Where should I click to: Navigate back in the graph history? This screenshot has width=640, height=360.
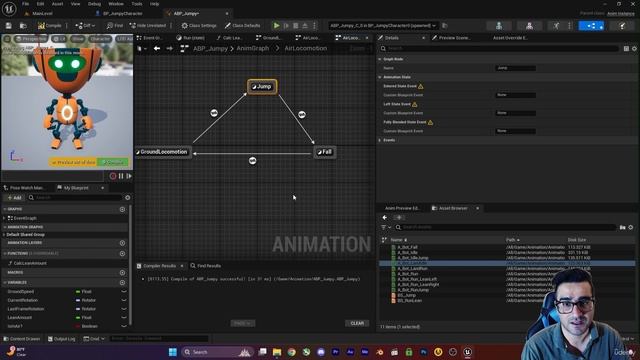coord(157,49)
